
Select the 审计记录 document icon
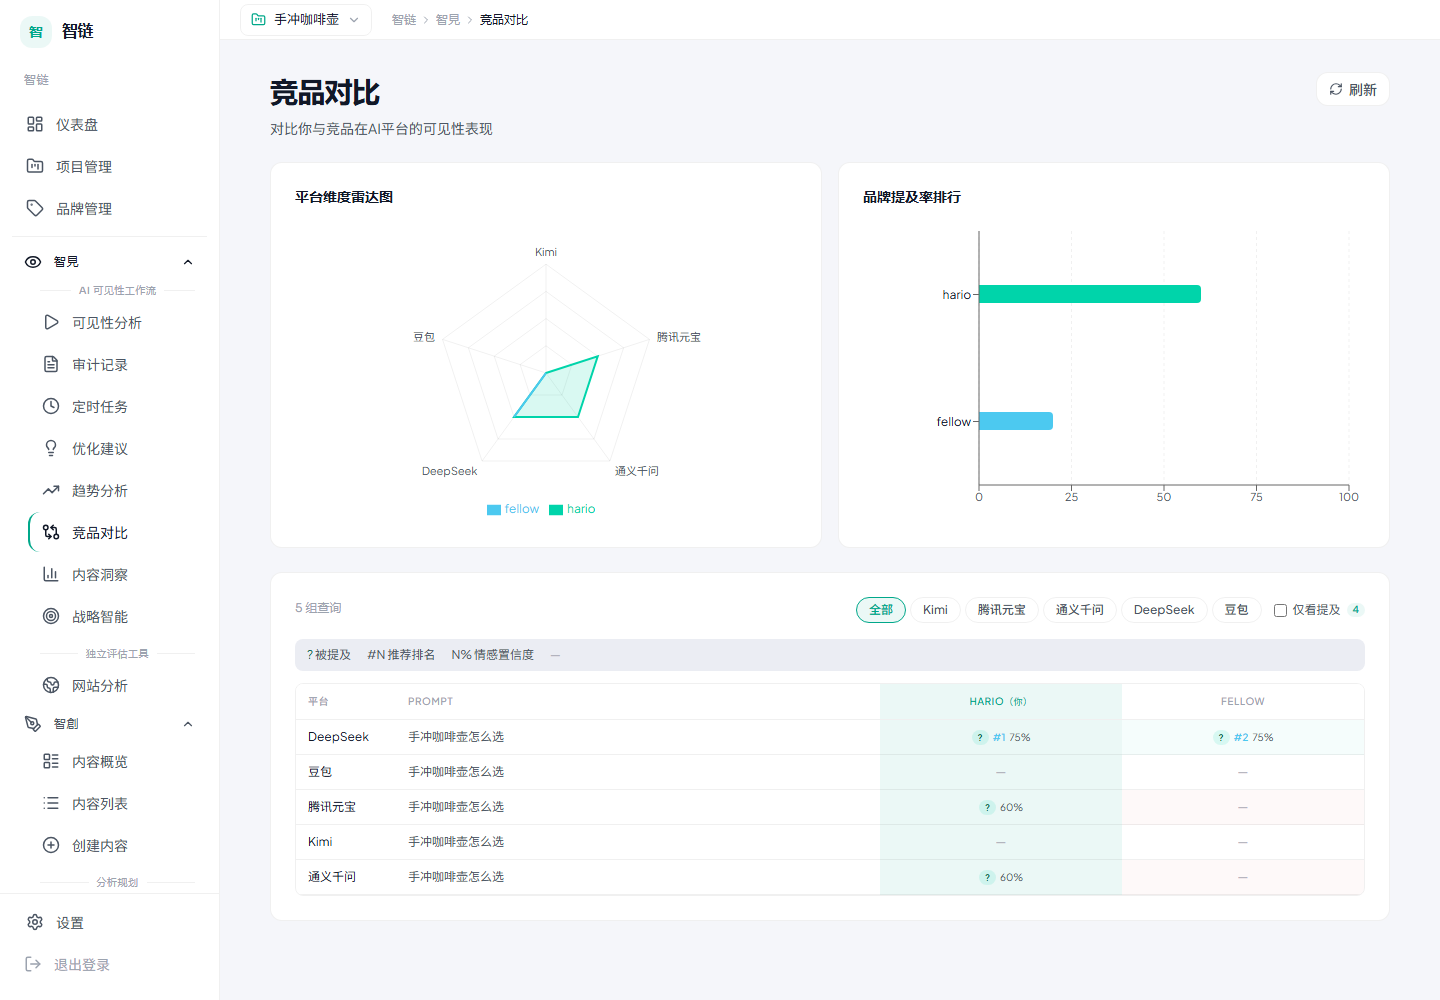click(x=51, y=364)
